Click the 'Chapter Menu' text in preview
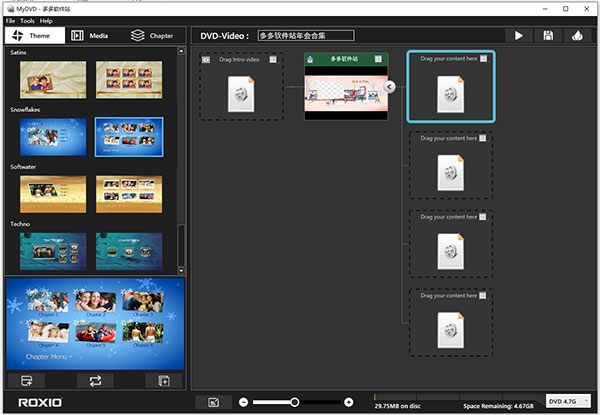The height and width of the screenshot is (415, 600). coord(46,356)
